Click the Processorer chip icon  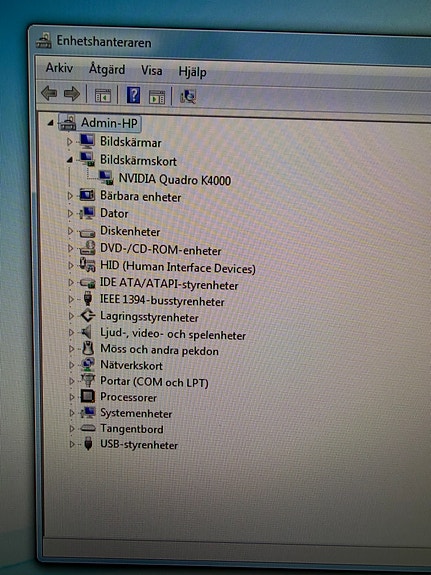[x=88, y=396]
